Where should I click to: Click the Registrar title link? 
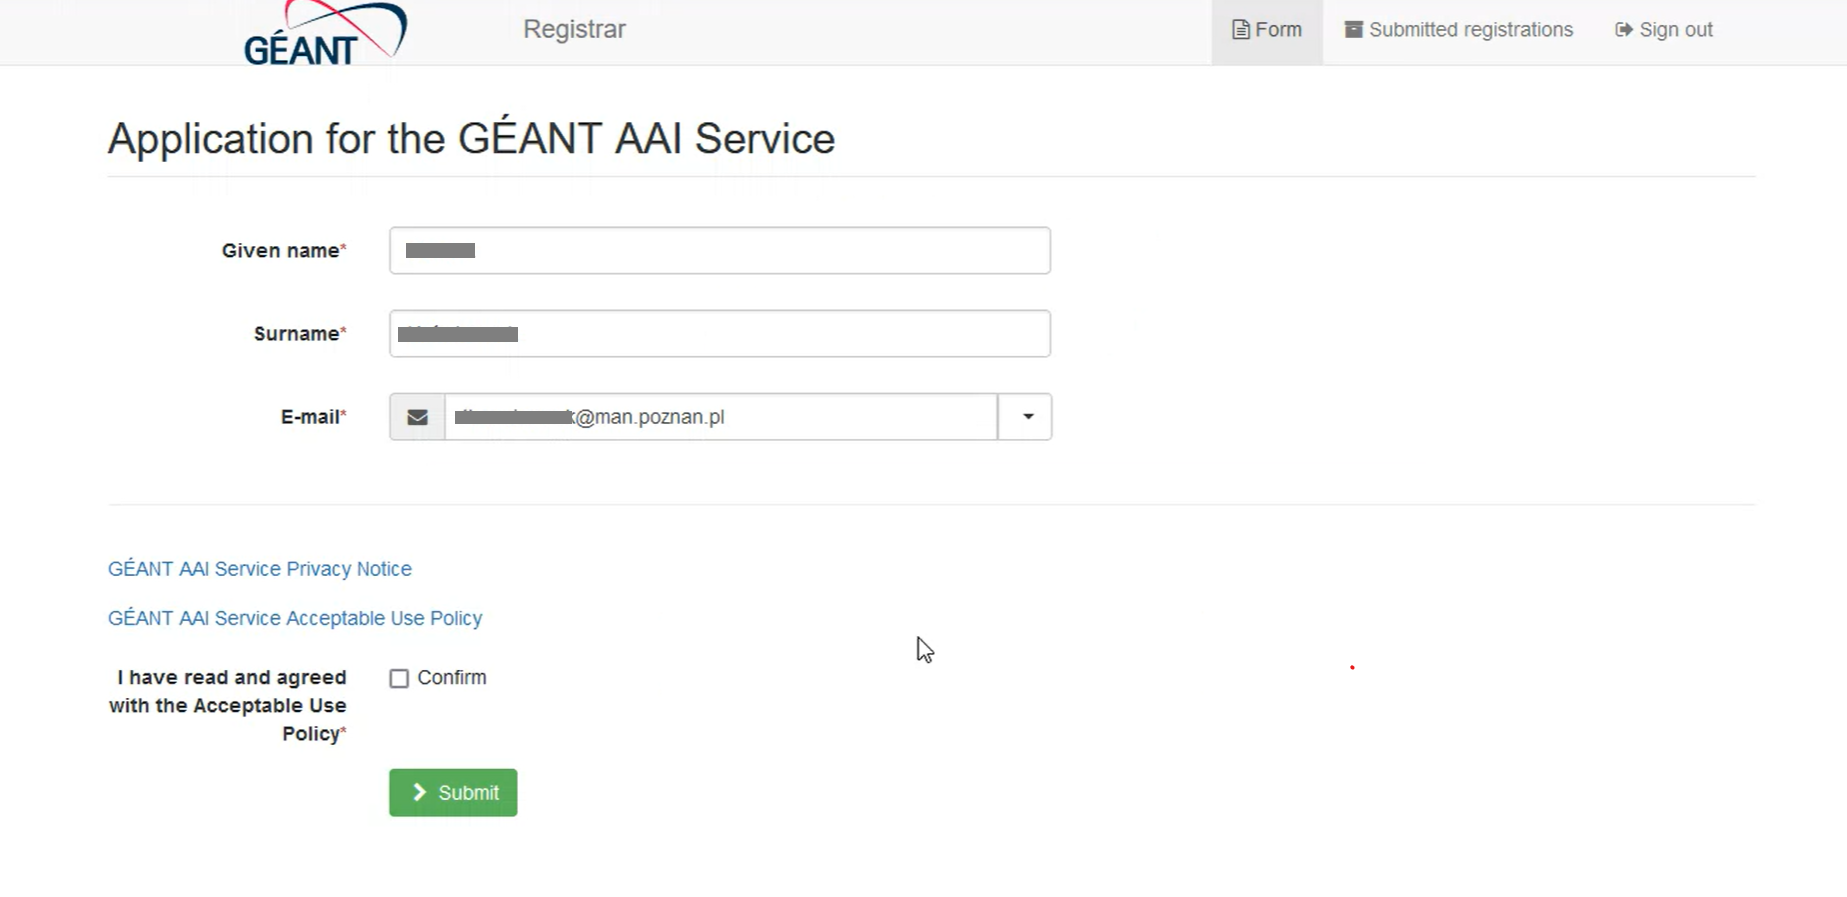[574, 29]
